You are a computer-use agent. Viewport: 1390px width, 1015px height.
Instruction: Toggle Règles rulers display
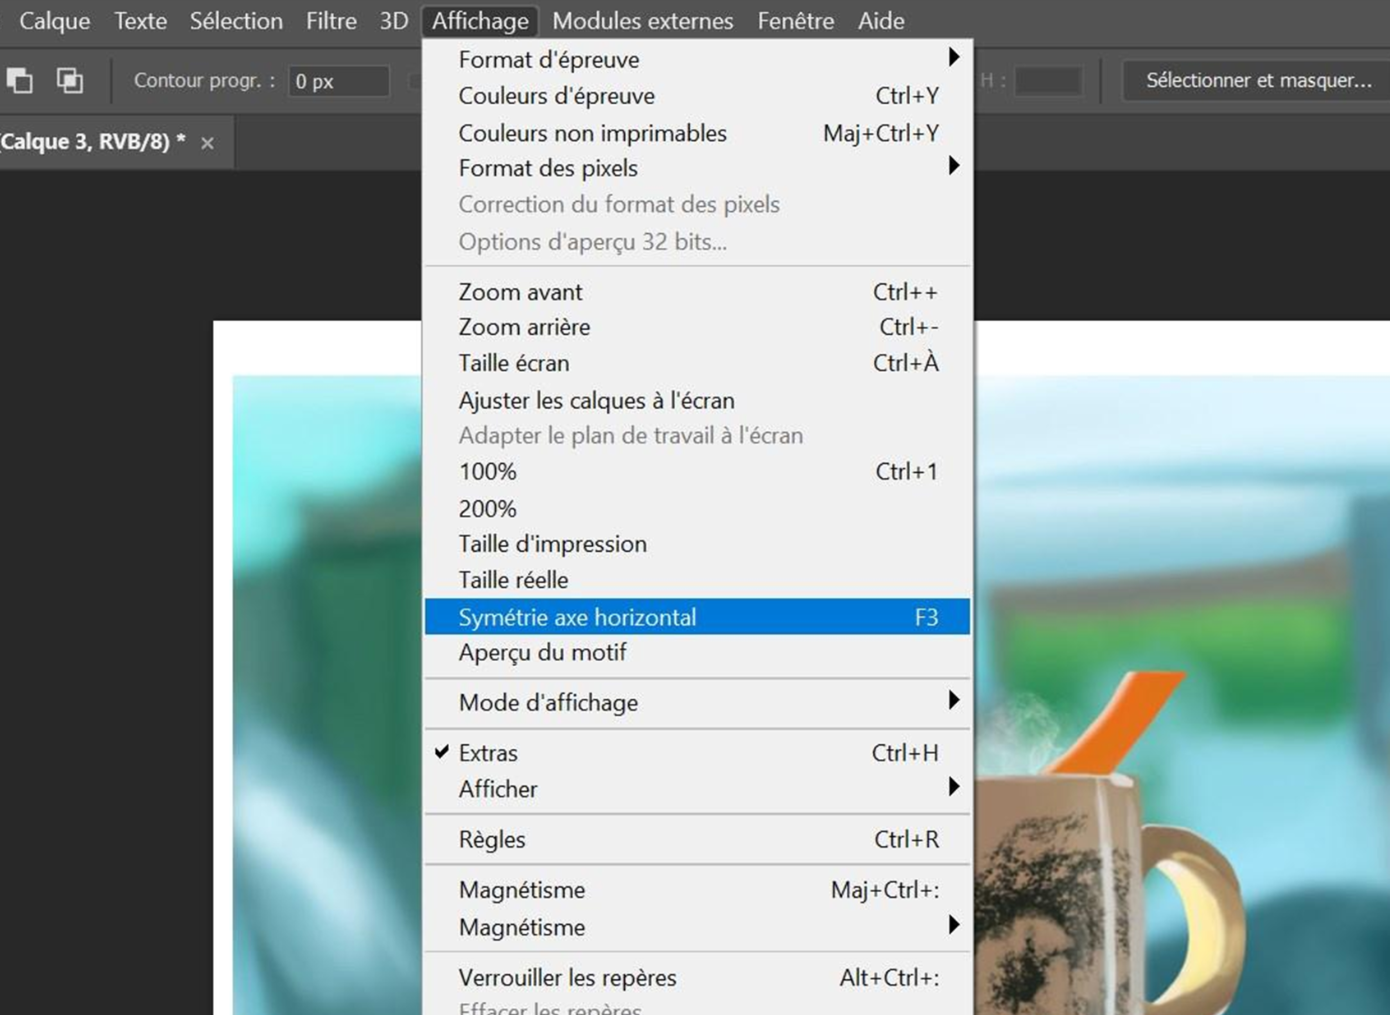[x=492, y=840]
